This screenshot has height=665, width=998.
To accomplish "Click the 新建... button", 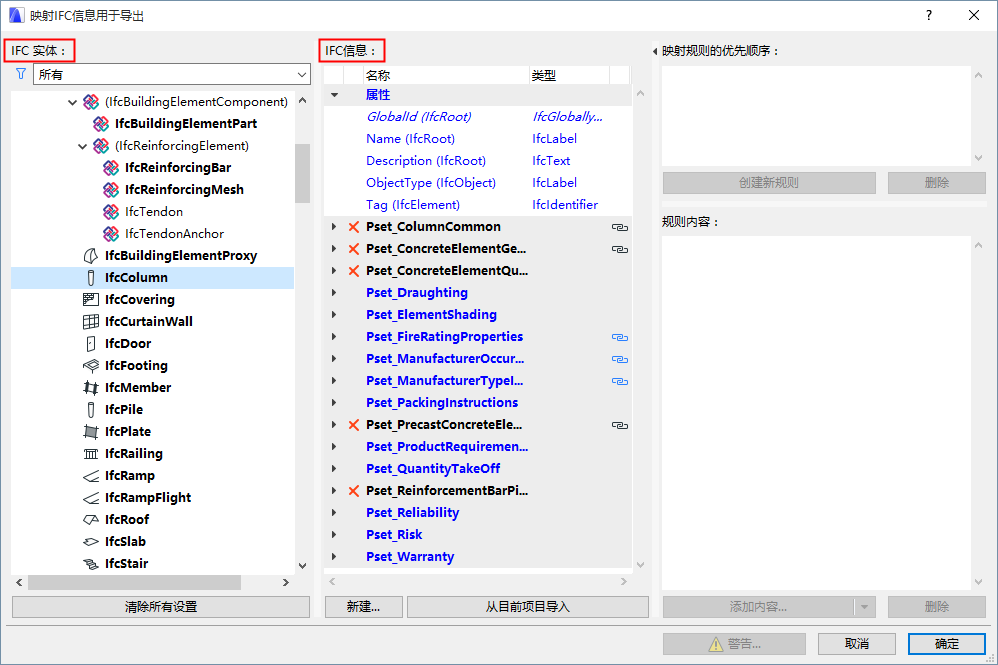I will coord(363,607).
